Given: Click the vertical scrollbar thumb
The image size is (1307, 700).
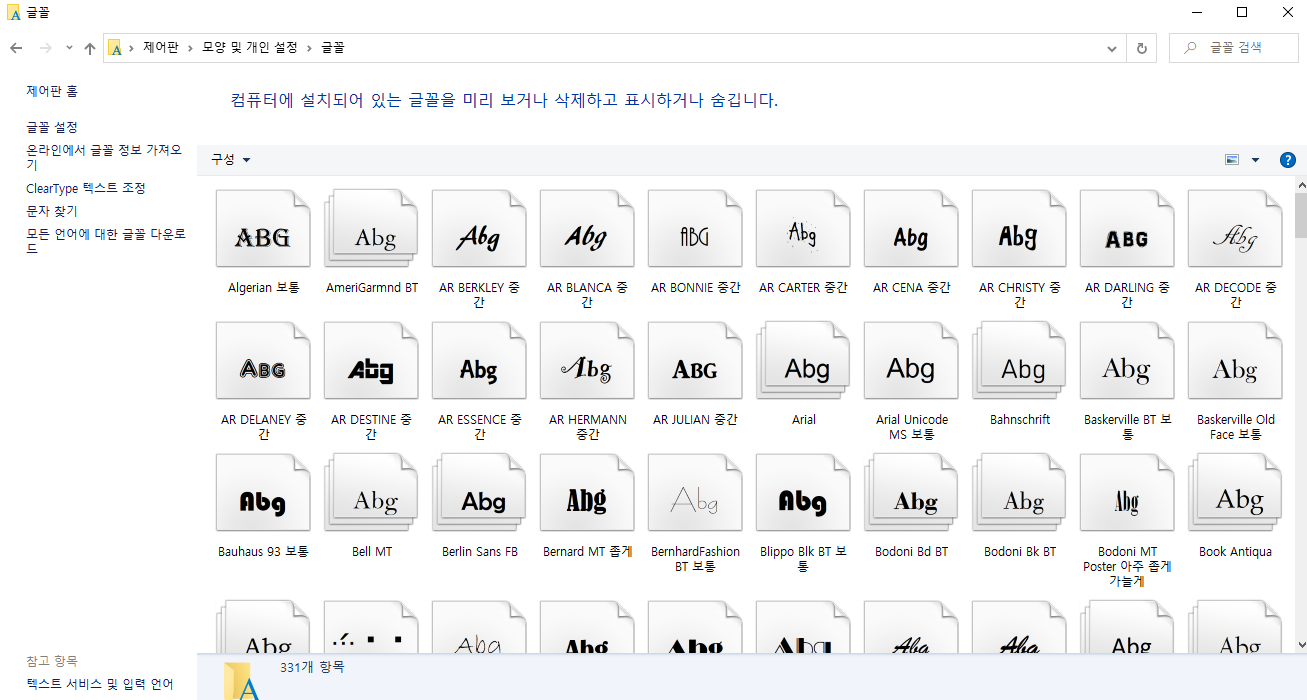Looking at the screenshot, I should tap(1300, 215).
